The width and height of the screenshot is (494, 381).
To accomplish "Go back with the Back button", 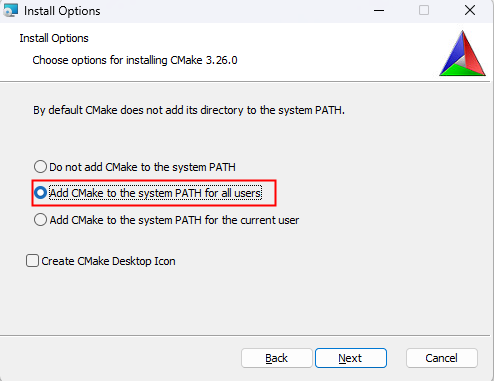I will tap(277, 358).
